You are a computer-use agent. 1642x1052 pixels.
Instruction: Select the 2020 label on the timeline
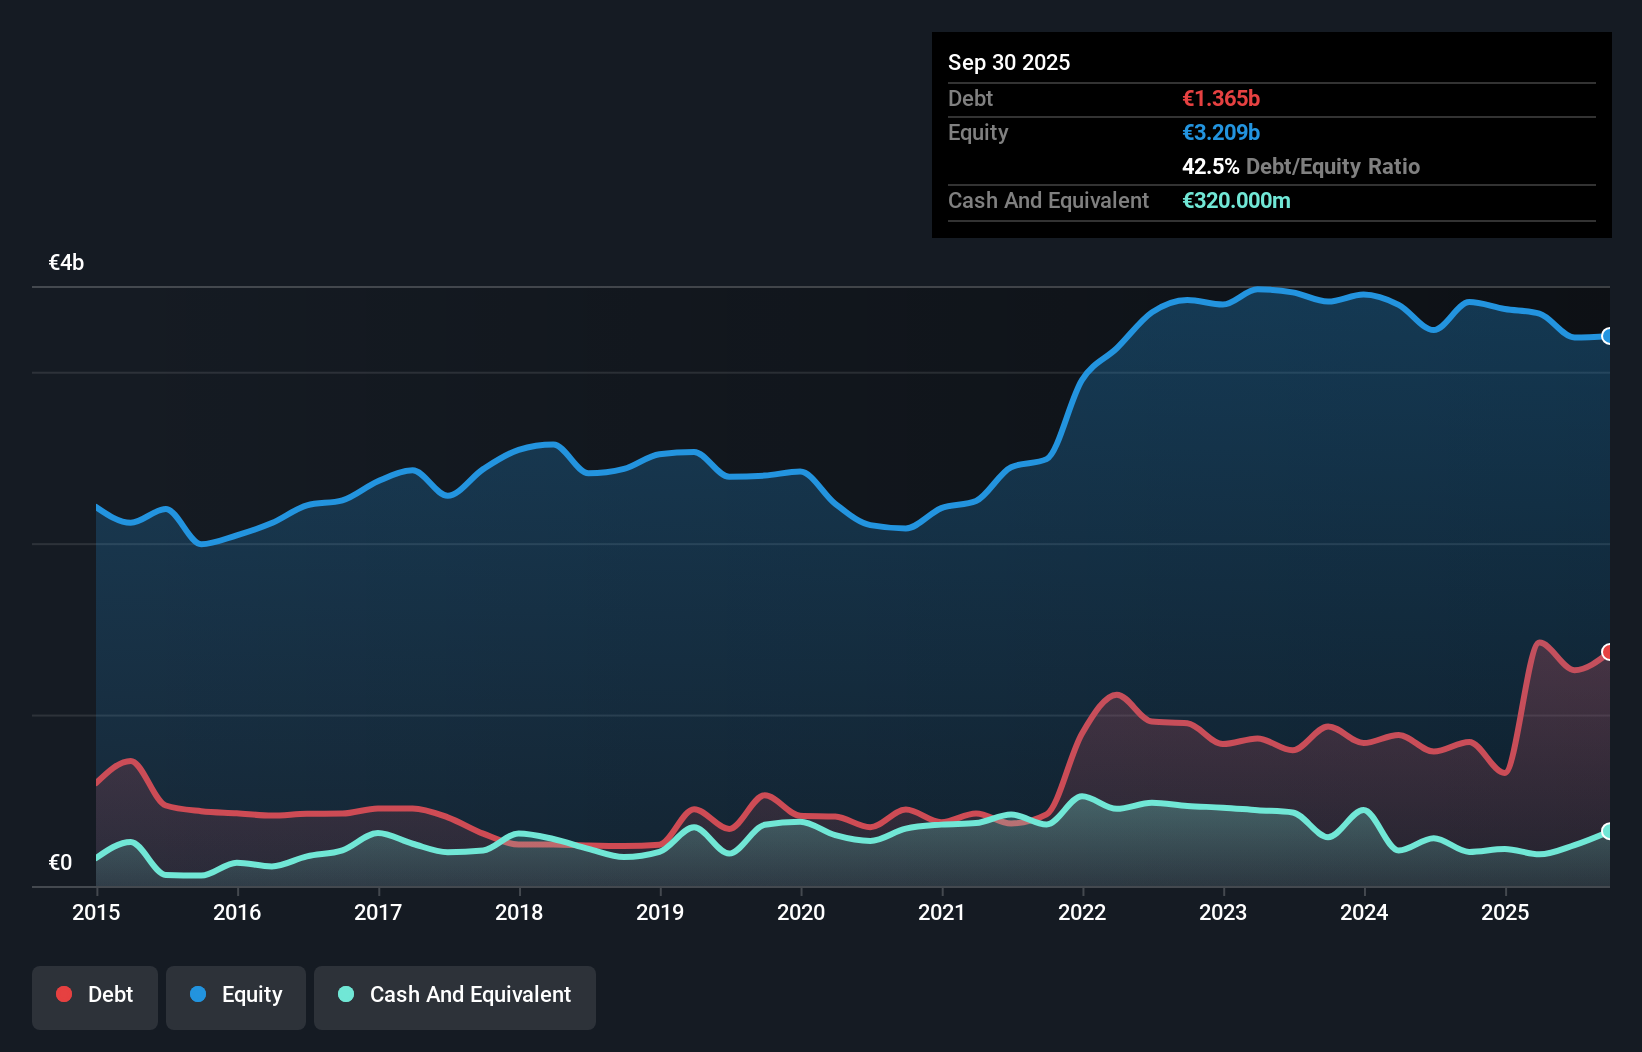pyautogui.click(x=801, y=913)
